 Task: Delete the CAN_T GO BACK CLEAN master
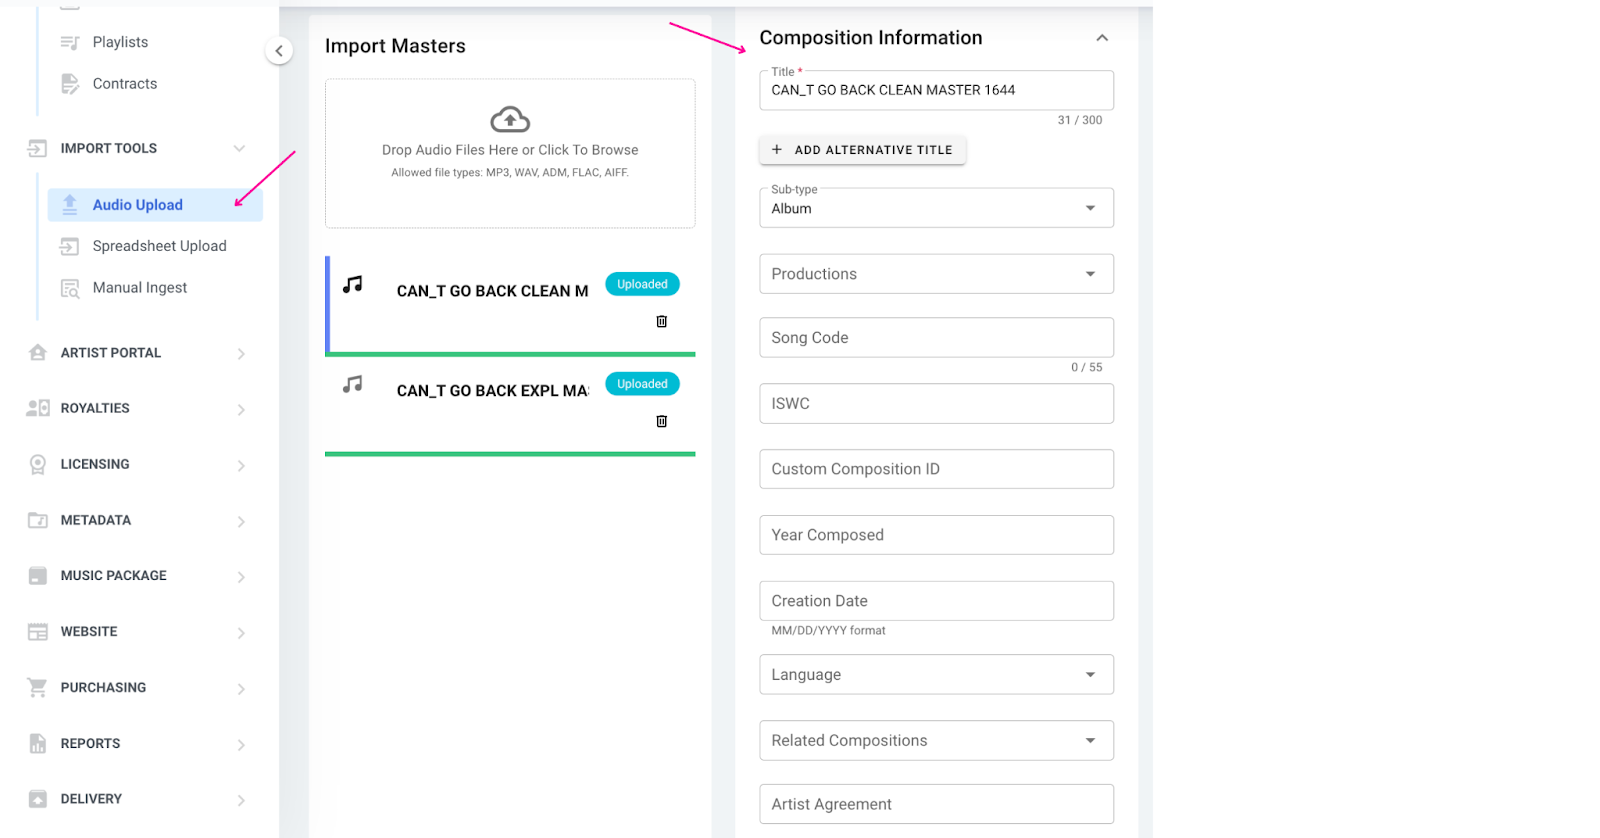tap(661, 321)
